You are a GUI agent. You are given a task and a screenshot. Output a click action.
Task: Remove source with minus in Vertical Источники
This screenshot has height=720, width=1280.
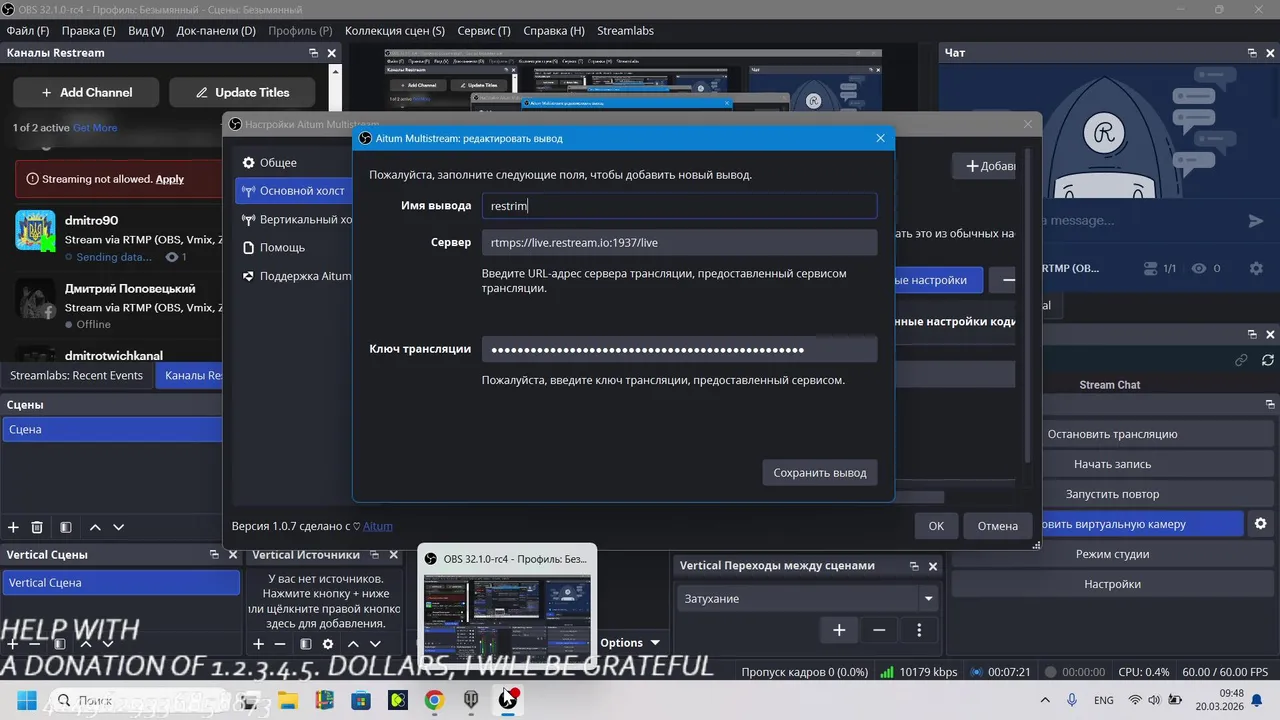coord(280,644)
